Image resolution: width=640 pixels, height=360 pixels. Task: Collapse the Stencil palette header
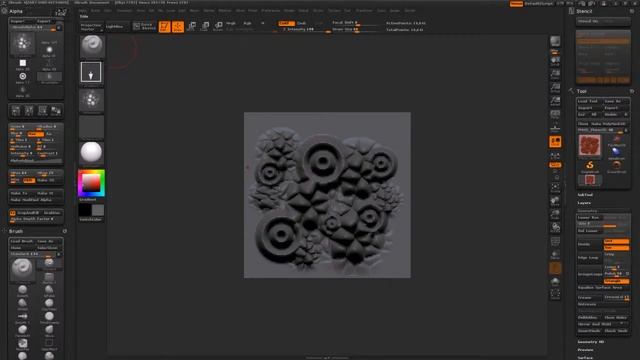click(584, 11)
